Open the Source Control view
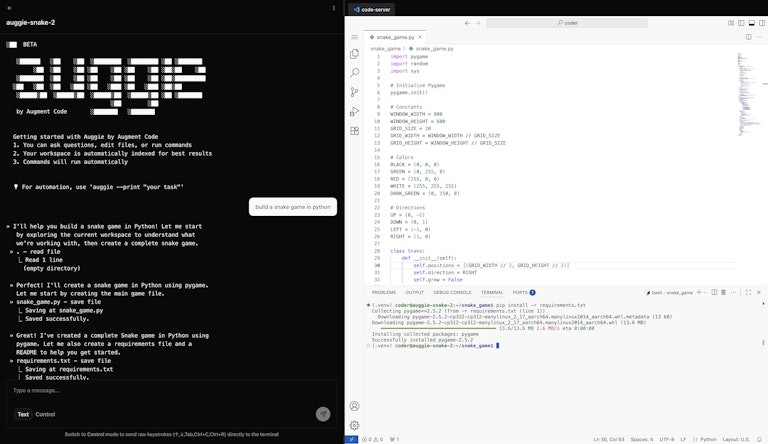This screenshot has height=444, width=768. [355, 92]
